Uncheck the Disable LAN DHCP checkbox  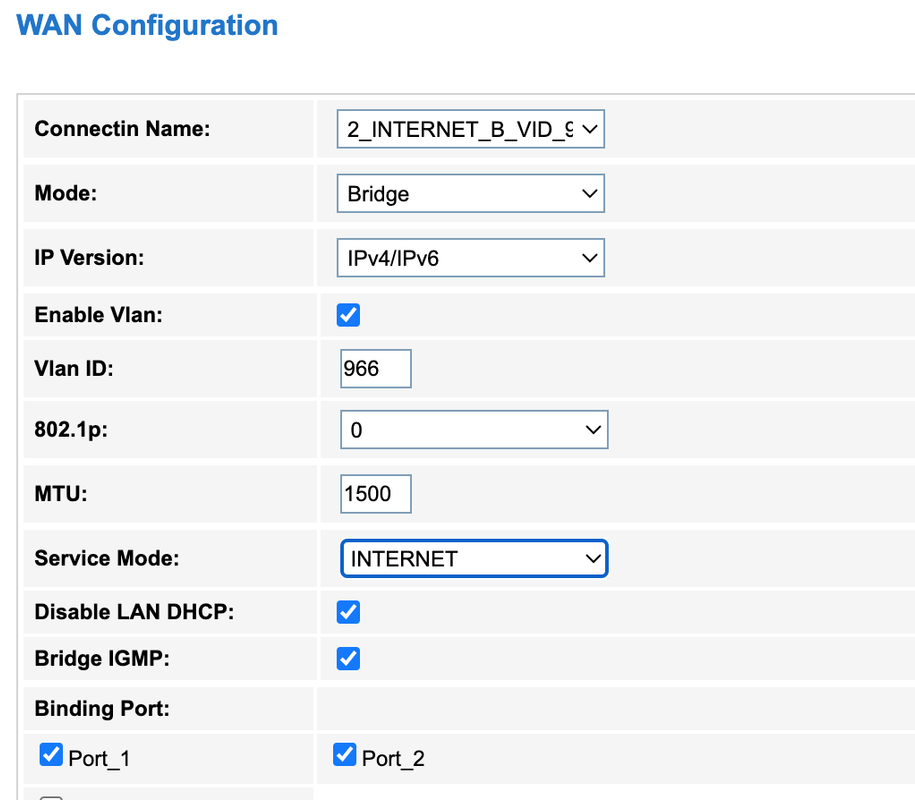[348, 611]
